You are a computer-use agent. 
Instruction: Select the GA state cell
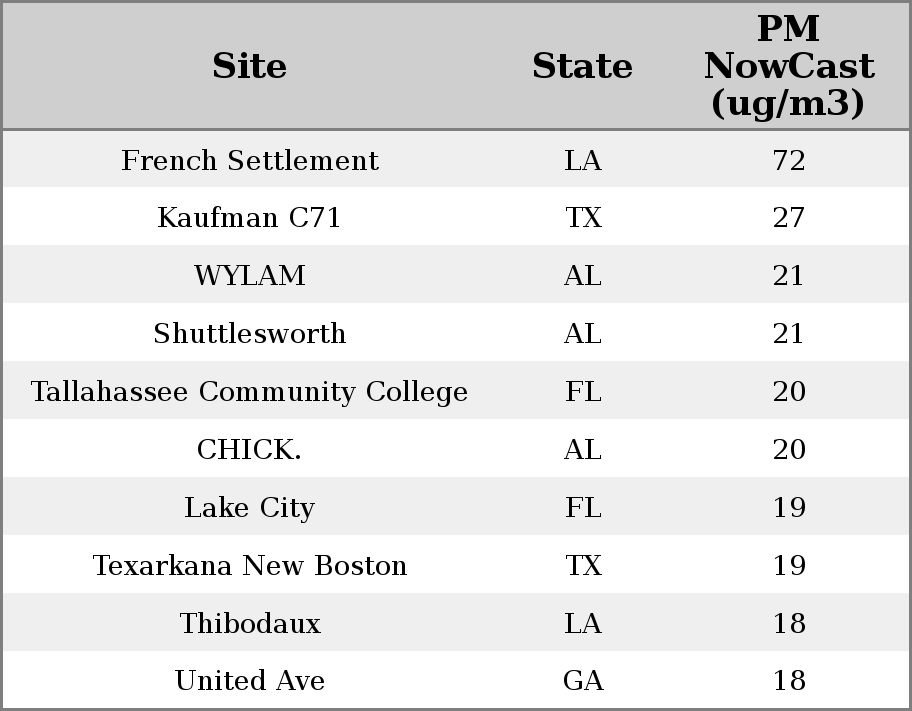pos(582,681)
